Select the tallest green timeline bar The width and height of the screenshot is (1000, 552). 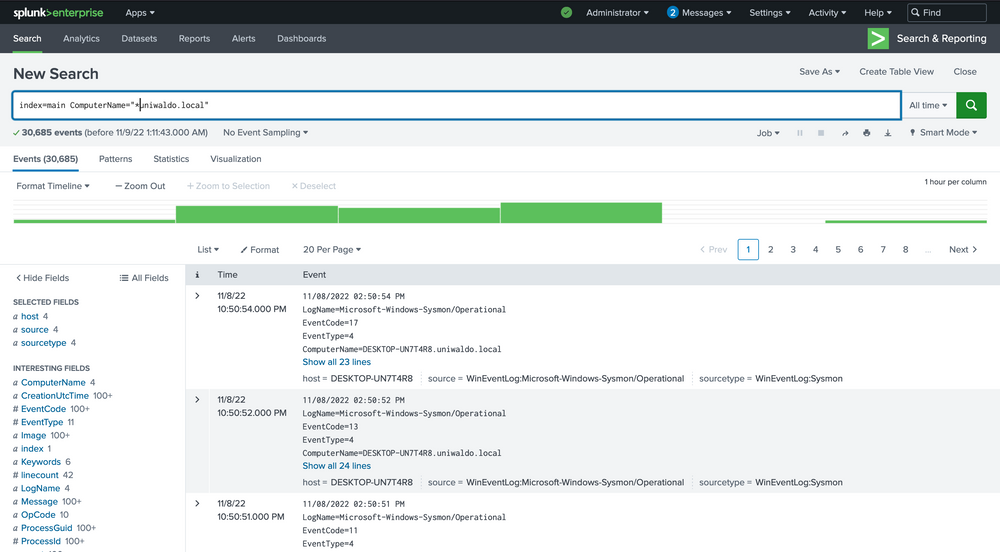581,213
